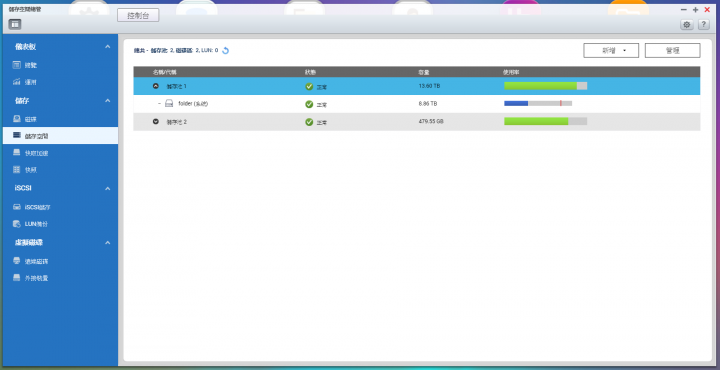720x370 pixels.
Task: Click the blue refresh icon beside LUN: 0
Action: [x=225, y=50]
